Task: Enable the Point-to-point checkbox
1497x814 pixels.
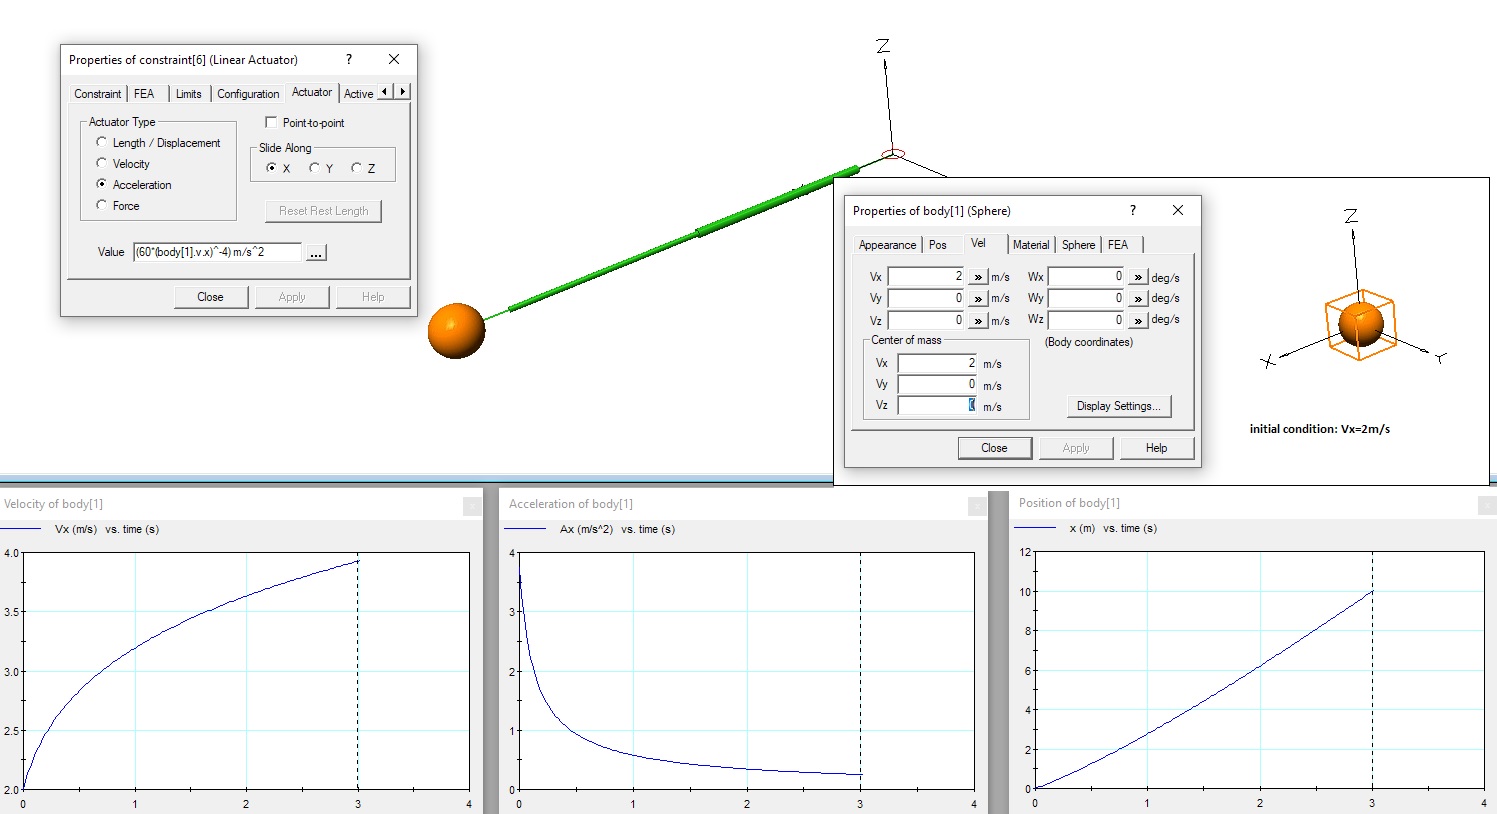Action: click(271, 122)
